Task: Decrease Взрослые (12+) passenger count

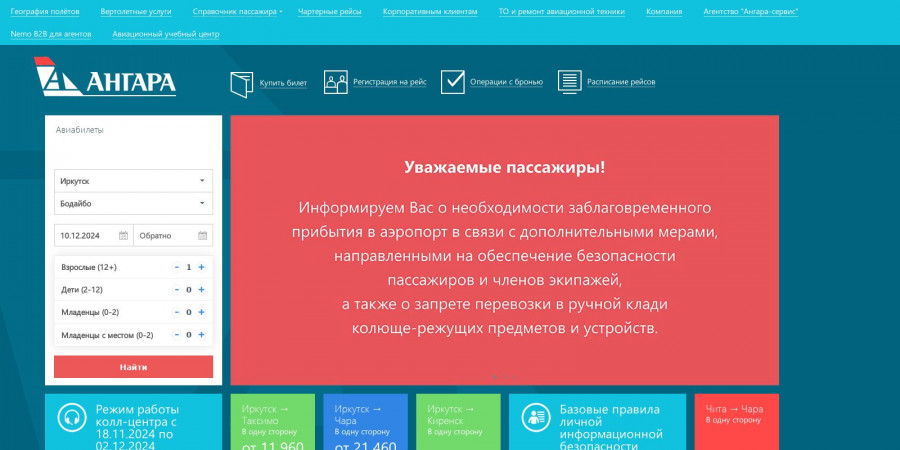Action: pyautogui.click(x=177, y=267)
